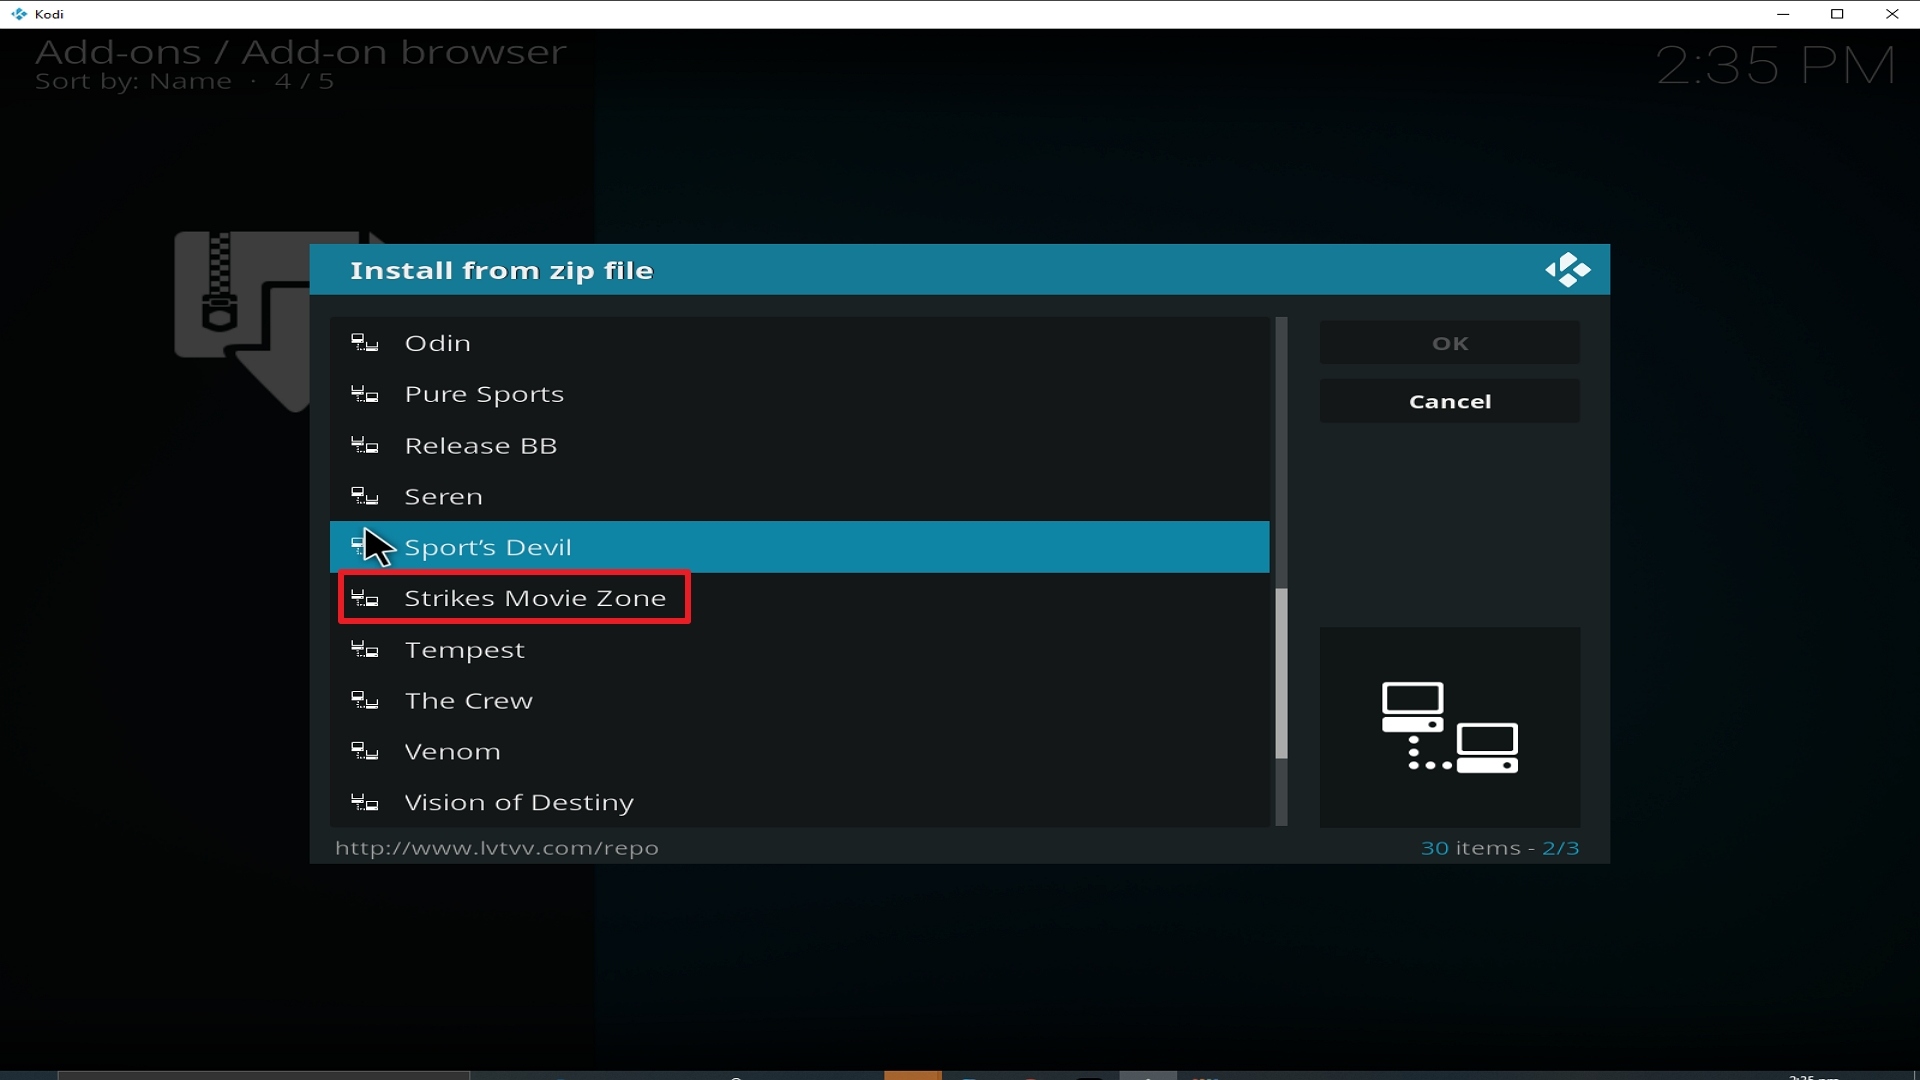Select the Venom source
The height and width of the screenshot is (1080, 1920).
click(799, 752)
